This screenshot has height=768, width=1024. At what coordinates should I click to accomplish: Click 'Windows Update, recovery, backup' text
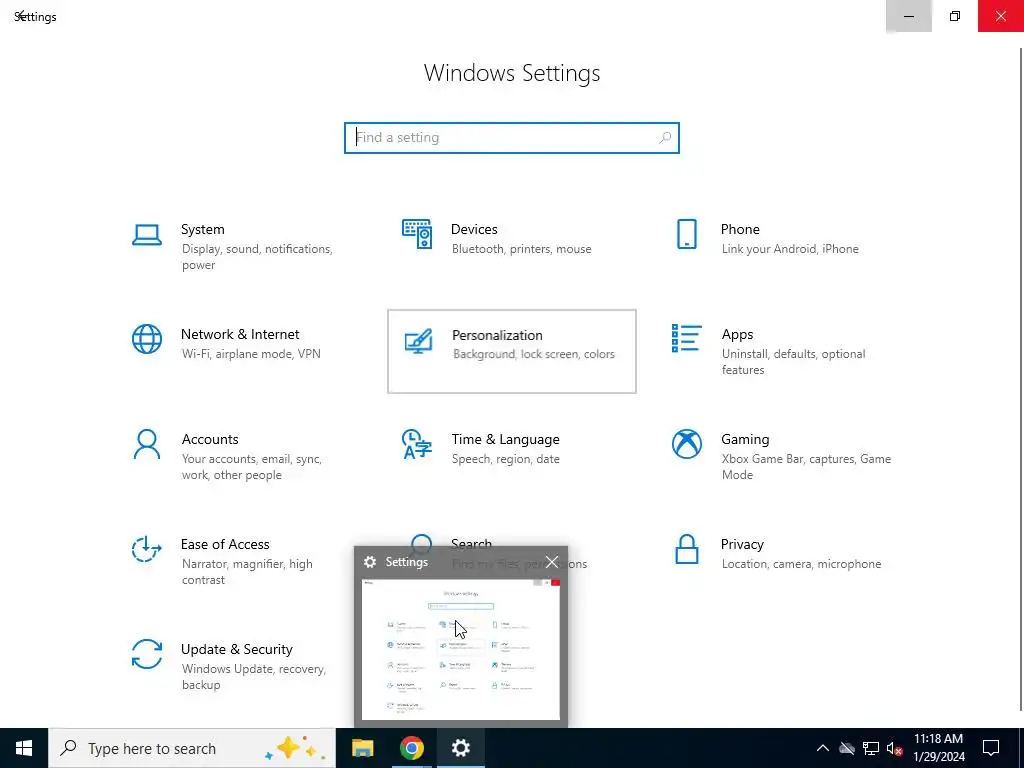pos(253,677)
